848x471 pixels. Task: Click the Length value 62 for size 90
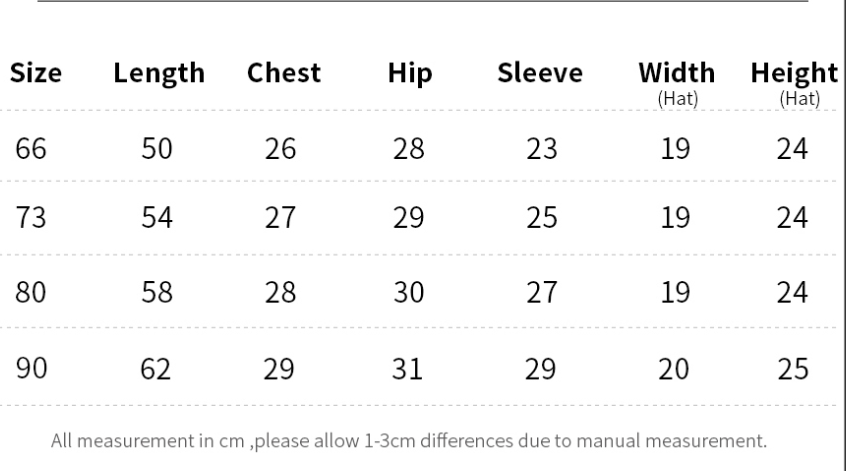tap(158, 368)
